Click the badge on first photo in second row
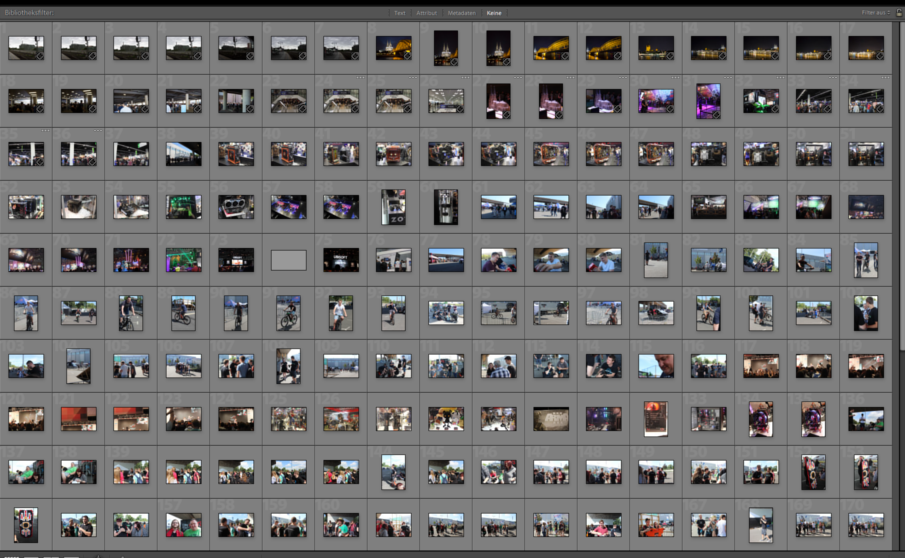This screenshot has width=905, height=558. [40, 108]
